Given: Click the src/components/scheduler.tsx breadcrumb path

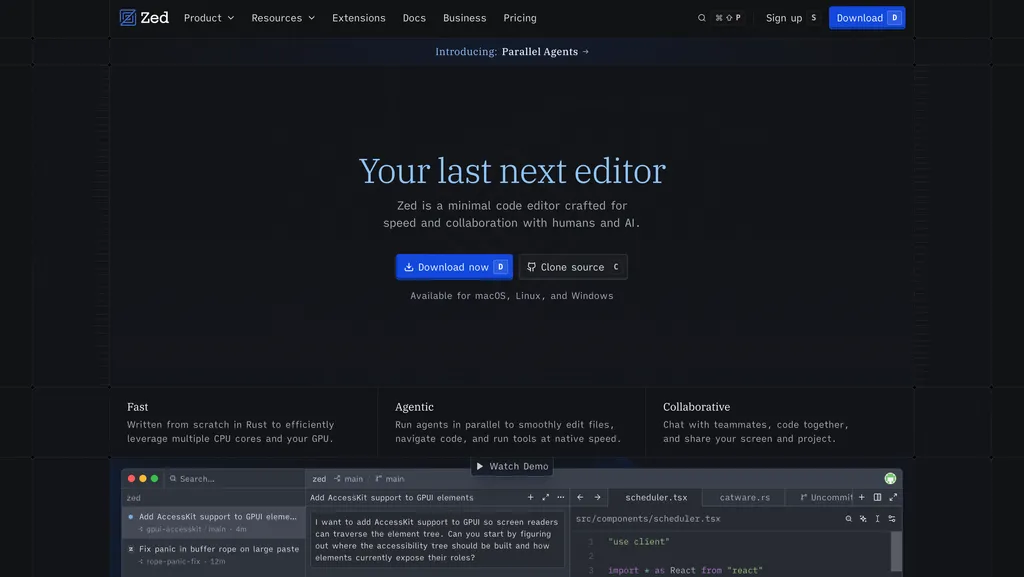Looking at the screenshot, I should [x=648, y=519].
